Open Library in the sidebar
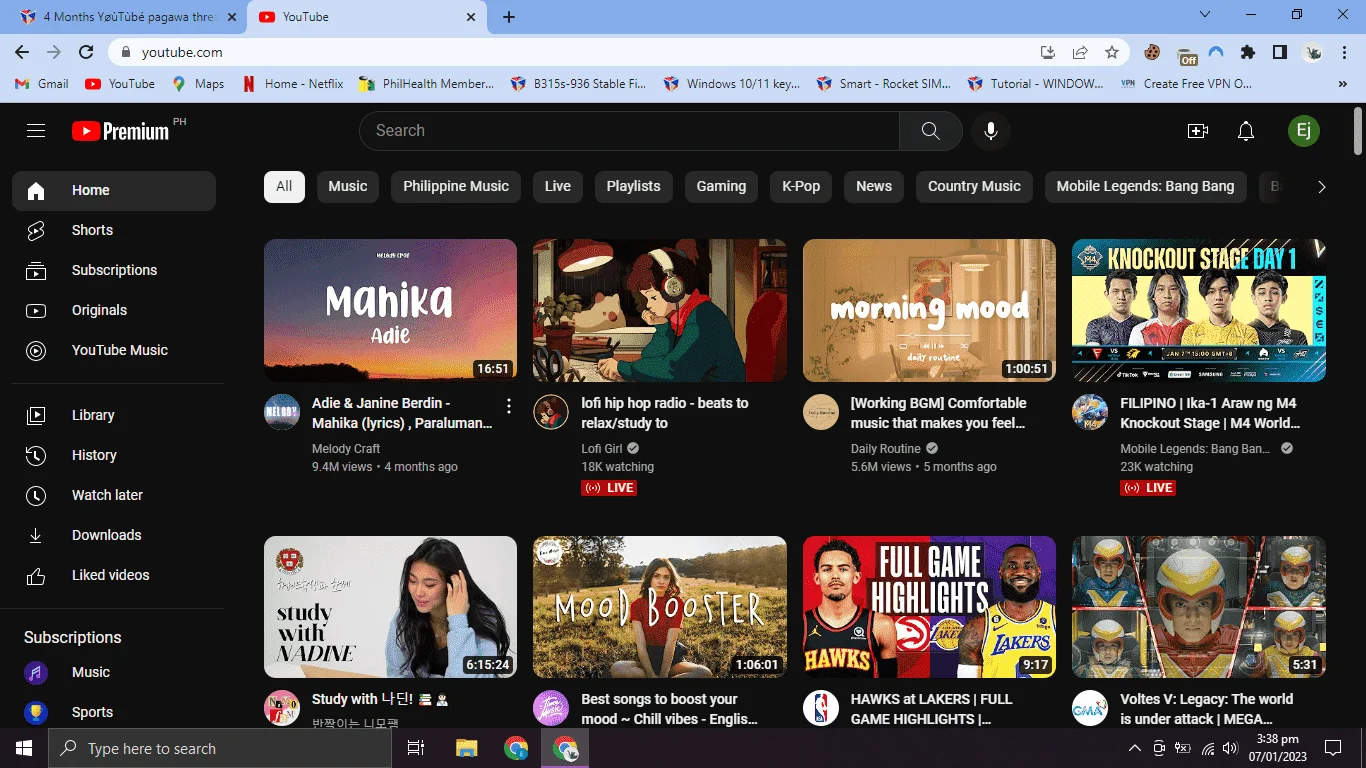The height and width of the screenshot is (768, 1366). coord(114,415)
